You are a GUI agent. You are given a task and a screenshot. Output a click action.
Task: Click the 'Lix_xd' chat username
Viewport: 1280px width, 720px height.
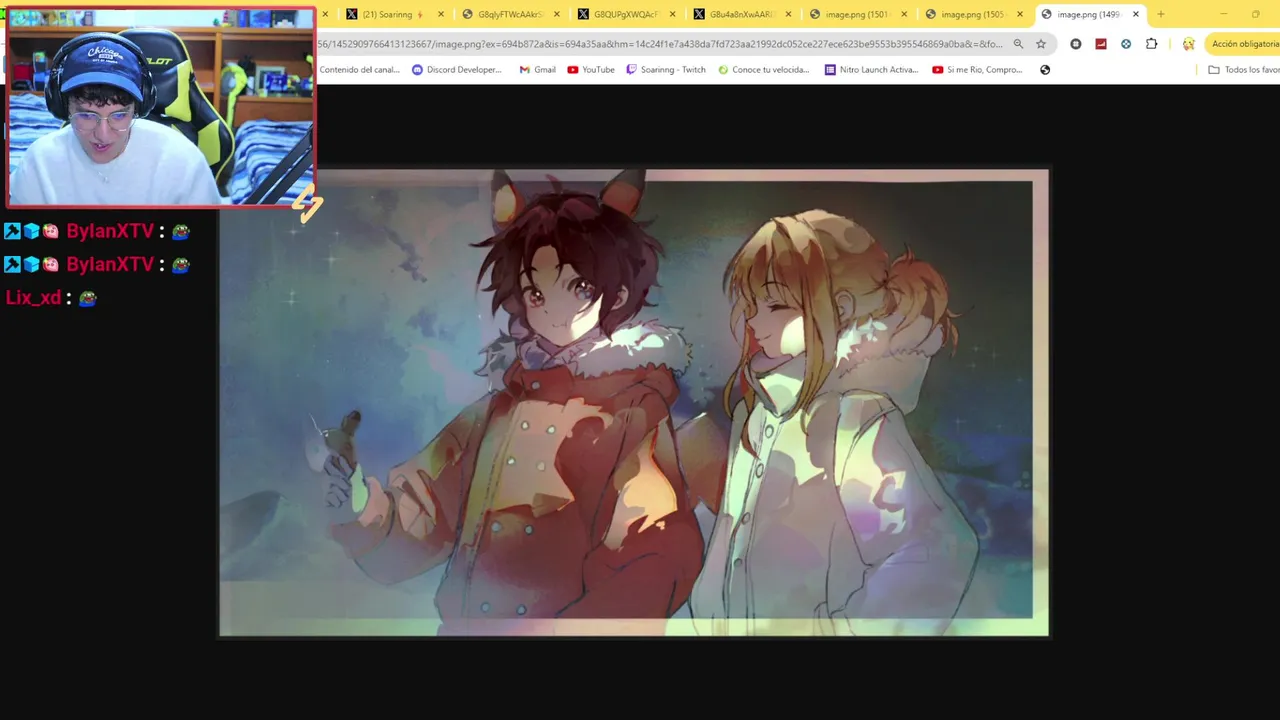(x=33, y=298)
